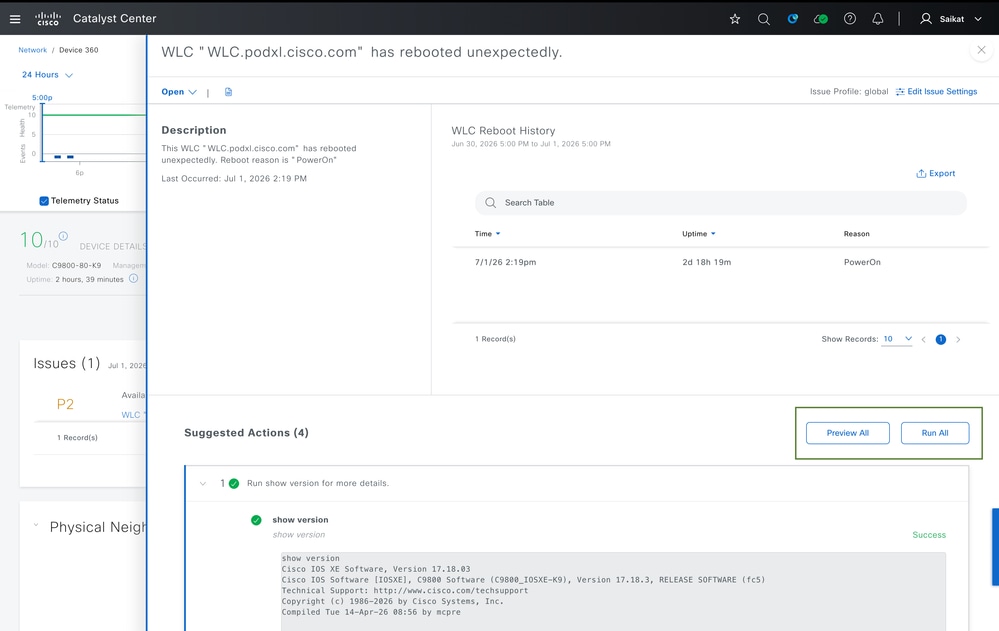Viewport: 999px width, 631px height.
Task: Go to previous page of records
Action: pyautogui.click(x=923, y=340)
